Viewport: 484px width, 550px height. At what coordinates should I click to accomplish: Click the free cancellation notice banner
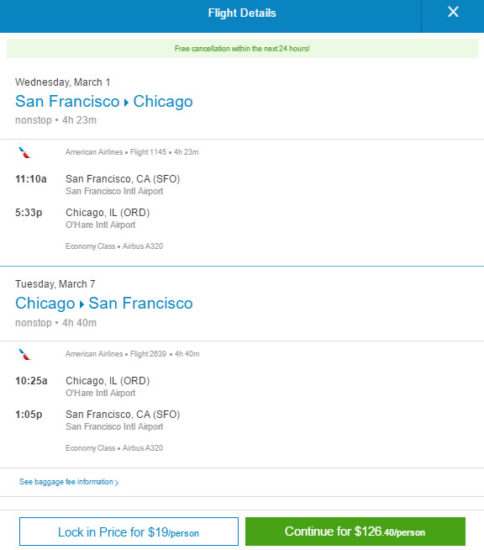click(242, 48)
